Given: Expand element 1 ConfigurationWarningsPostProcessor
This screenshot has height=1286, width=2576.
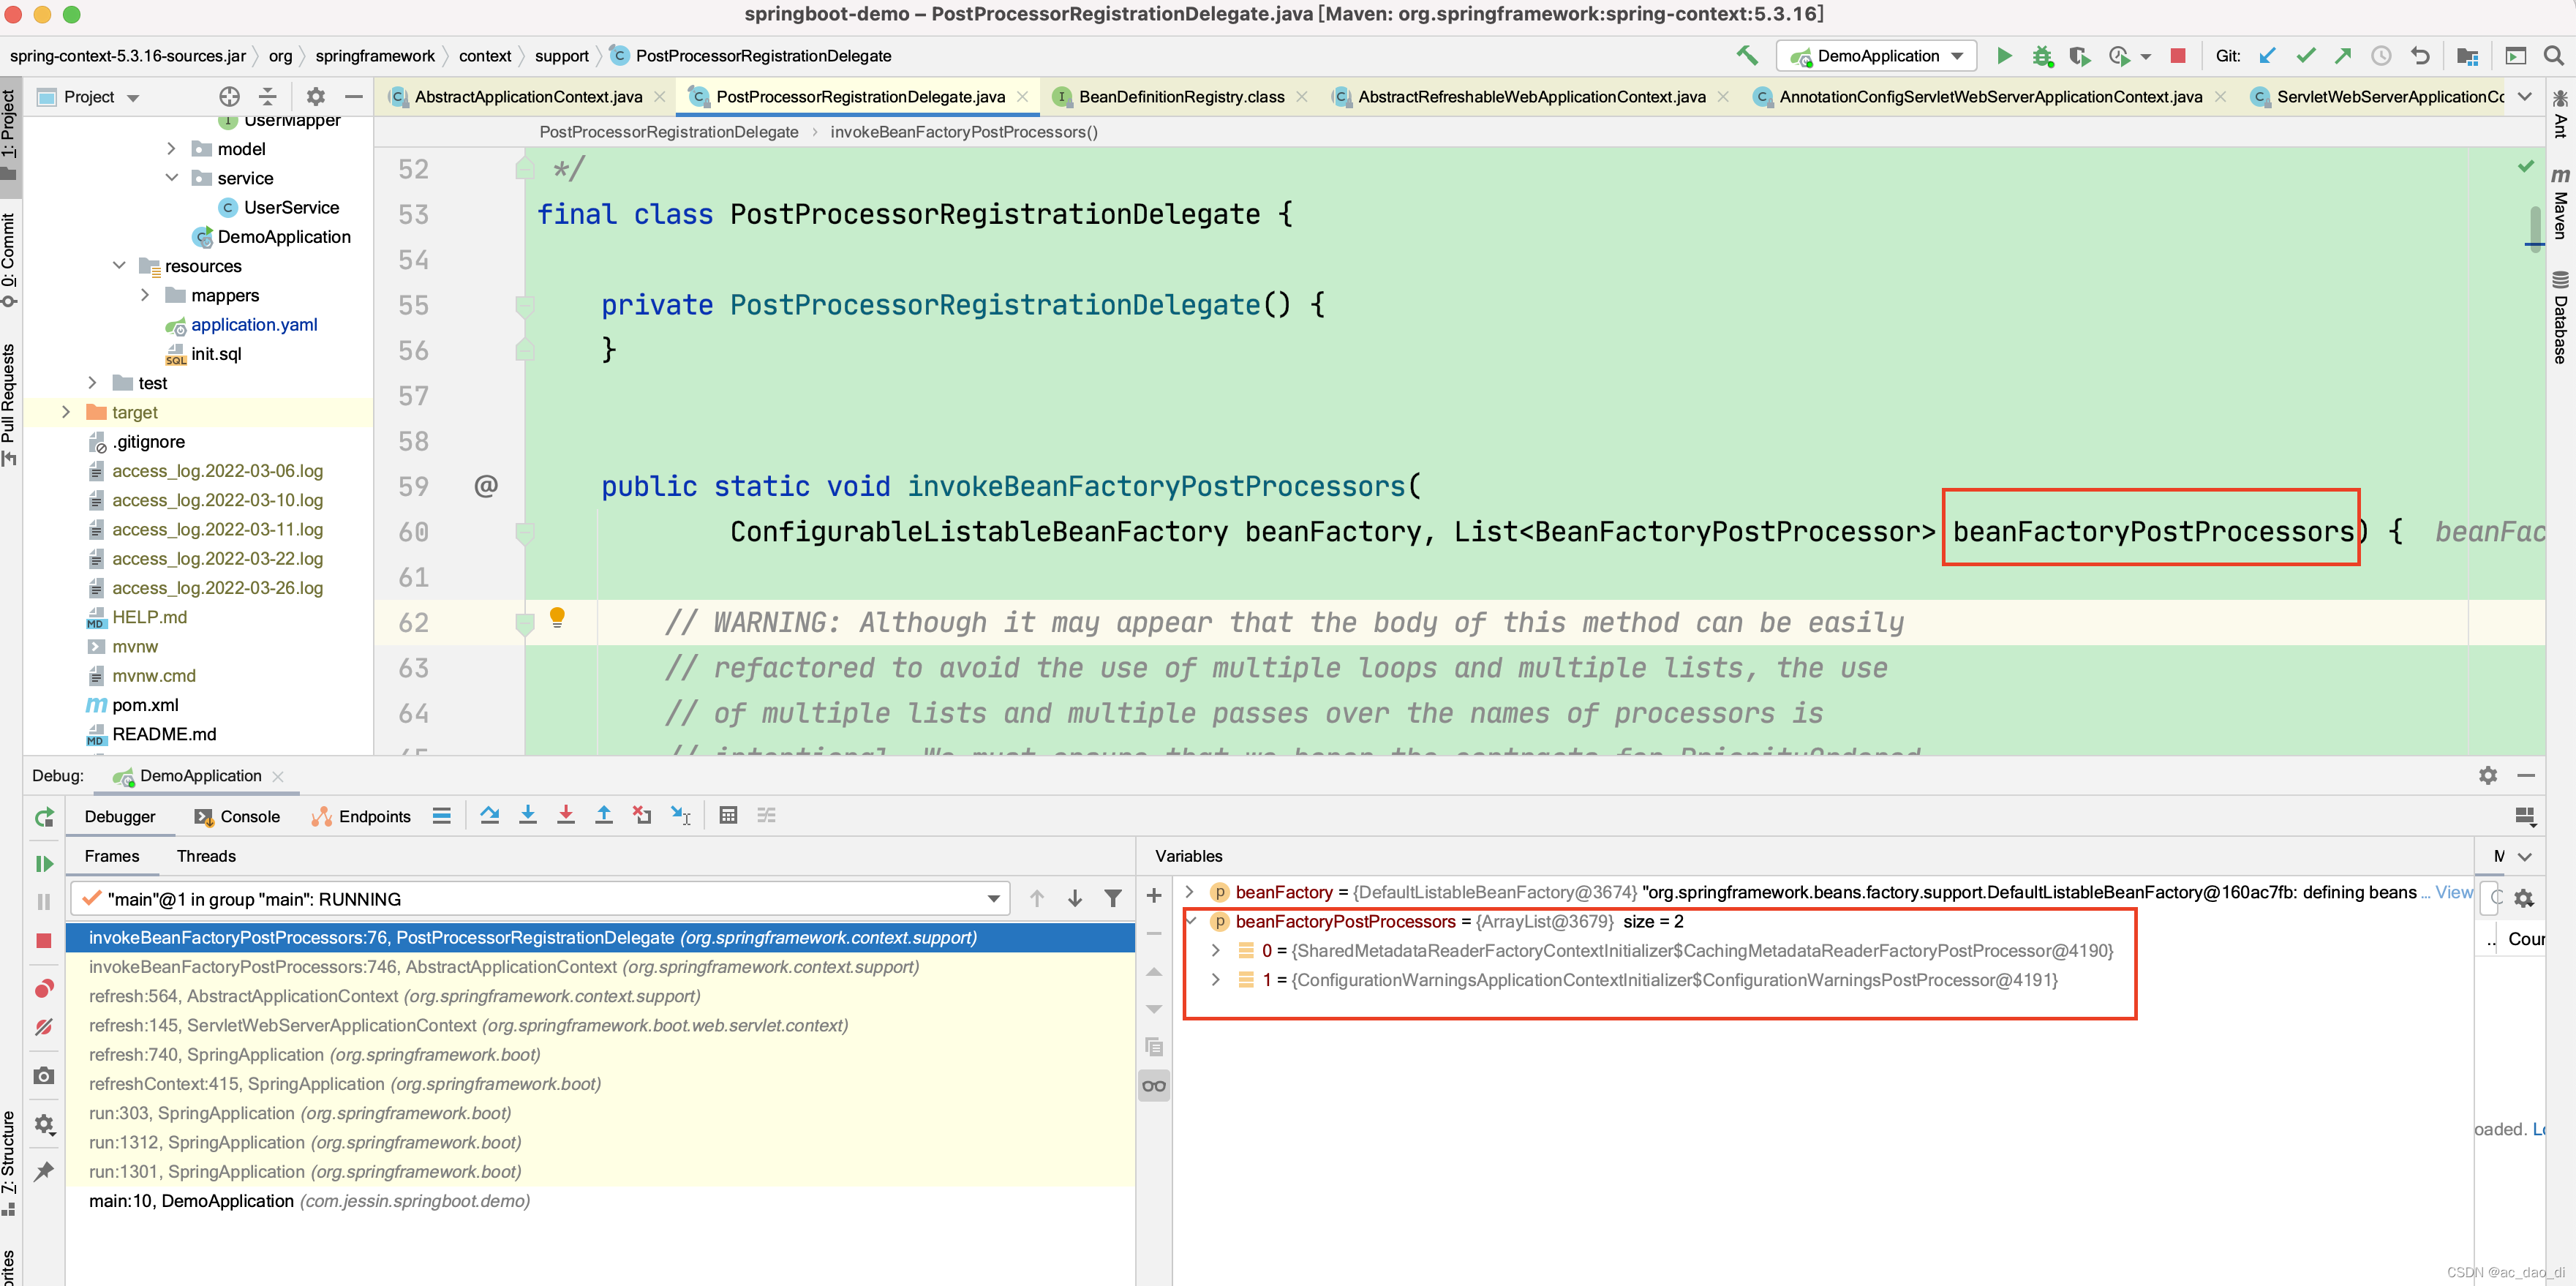Looking at the screenshot, I should pyautogui.click(x=1216, y=980).
